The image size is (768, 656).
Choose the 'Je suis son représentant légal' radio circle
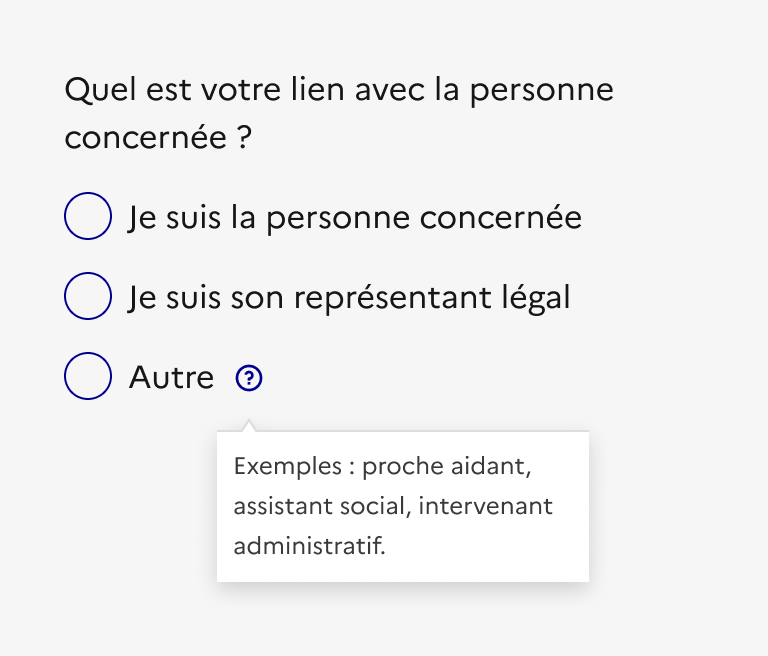click(x=88, y=296)
